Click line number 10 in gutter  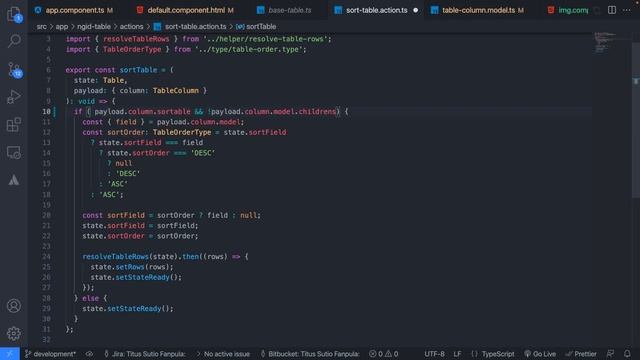(x=46, y=111)
